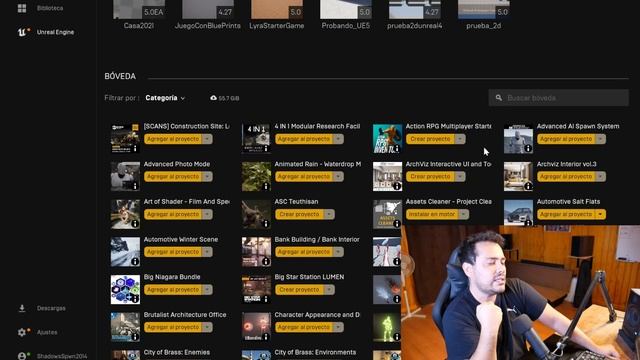Click the City of Brass: Environments title
This screenshot has height=360, width=640.
pos(315,352)
